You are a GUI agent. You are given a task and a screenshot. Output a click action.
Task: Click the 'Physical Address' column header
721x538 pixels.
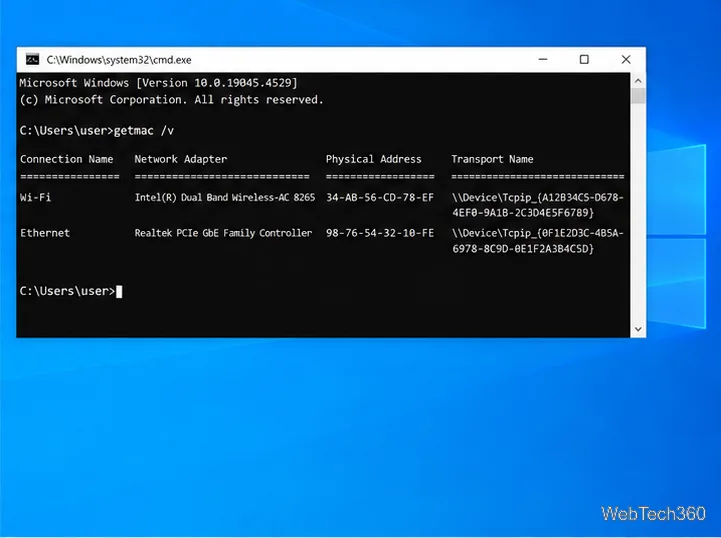(373, 159)
